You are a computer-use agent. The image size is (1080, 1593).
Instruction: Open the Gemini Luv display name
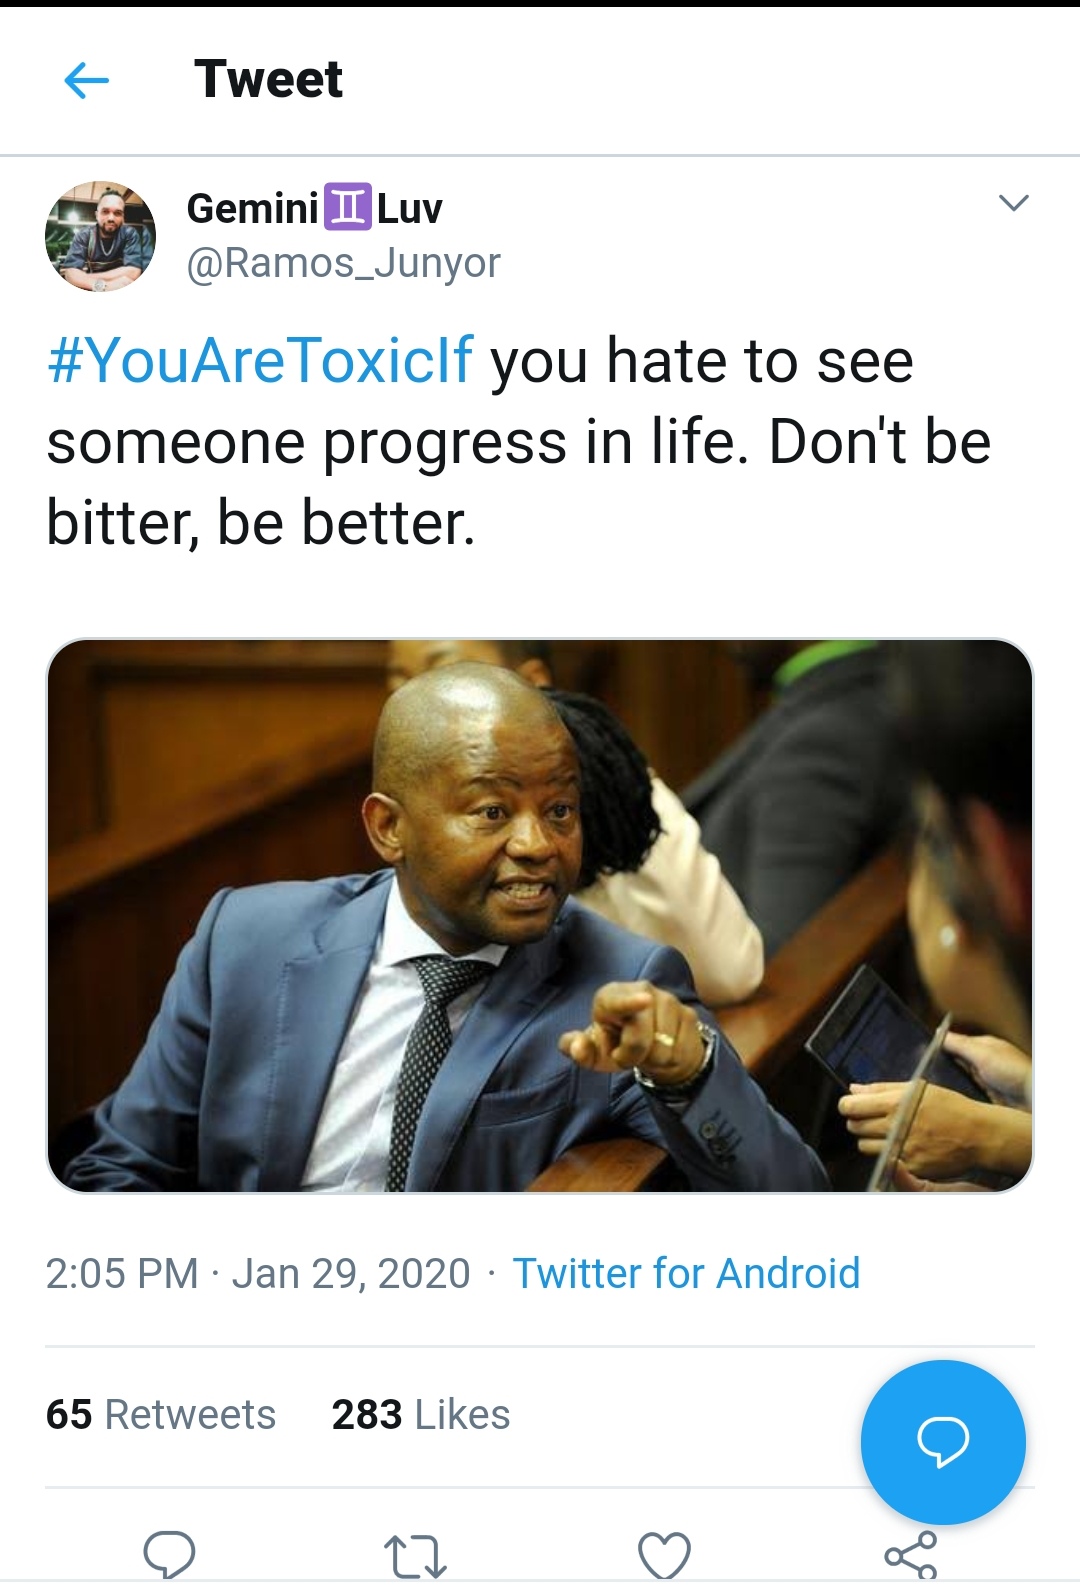click(x=314, y=208)
